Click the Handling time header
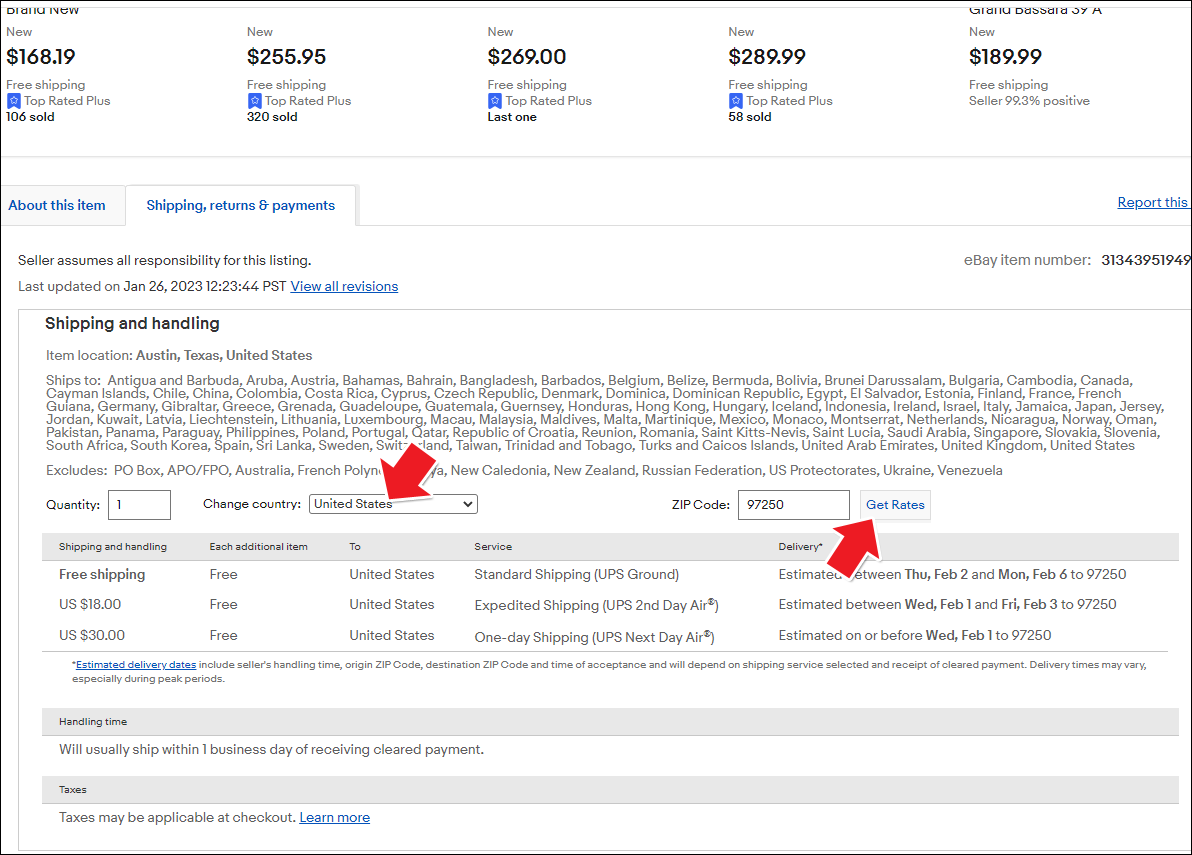The height and width of the screenshot is (855, 1192). coord(93,722)
